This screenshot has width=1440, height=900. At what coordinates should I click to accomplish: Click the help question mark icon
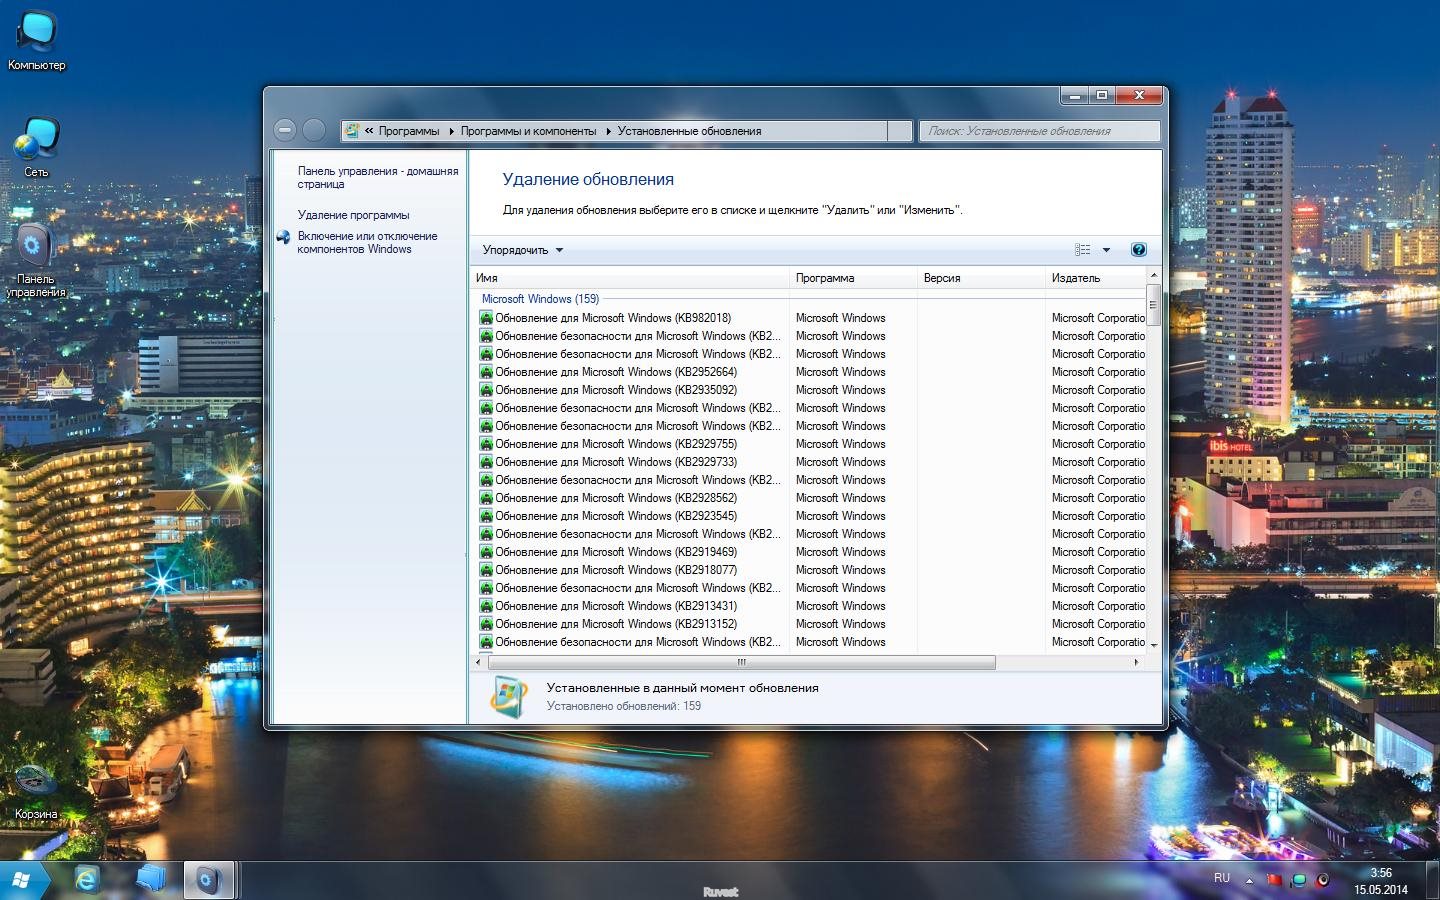click(x=1138, y=250)
